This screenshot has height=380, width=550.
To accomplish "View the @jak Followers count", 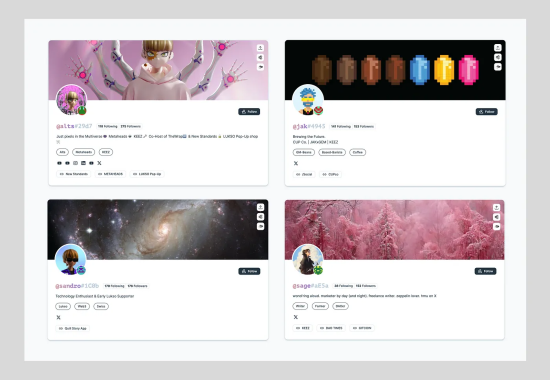I will 364,126.
